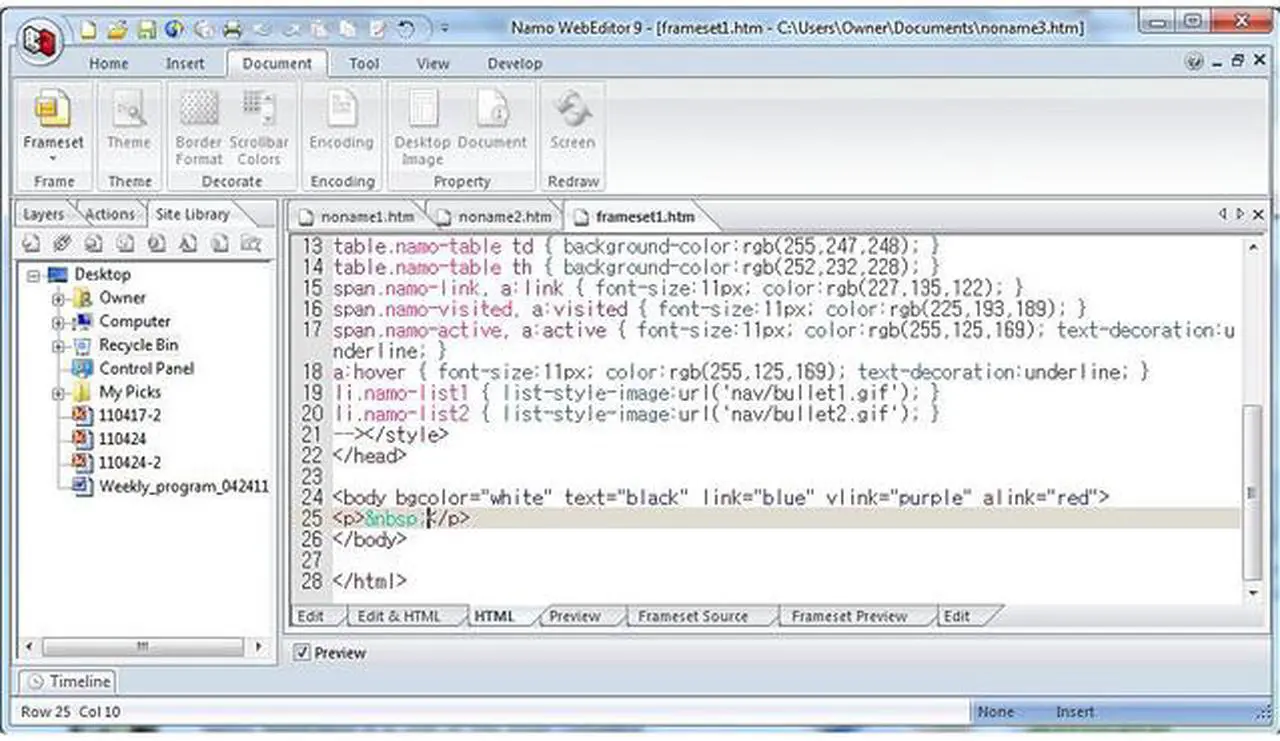
Task: Switch to the Actions panel tab
Action: (109, 214)
